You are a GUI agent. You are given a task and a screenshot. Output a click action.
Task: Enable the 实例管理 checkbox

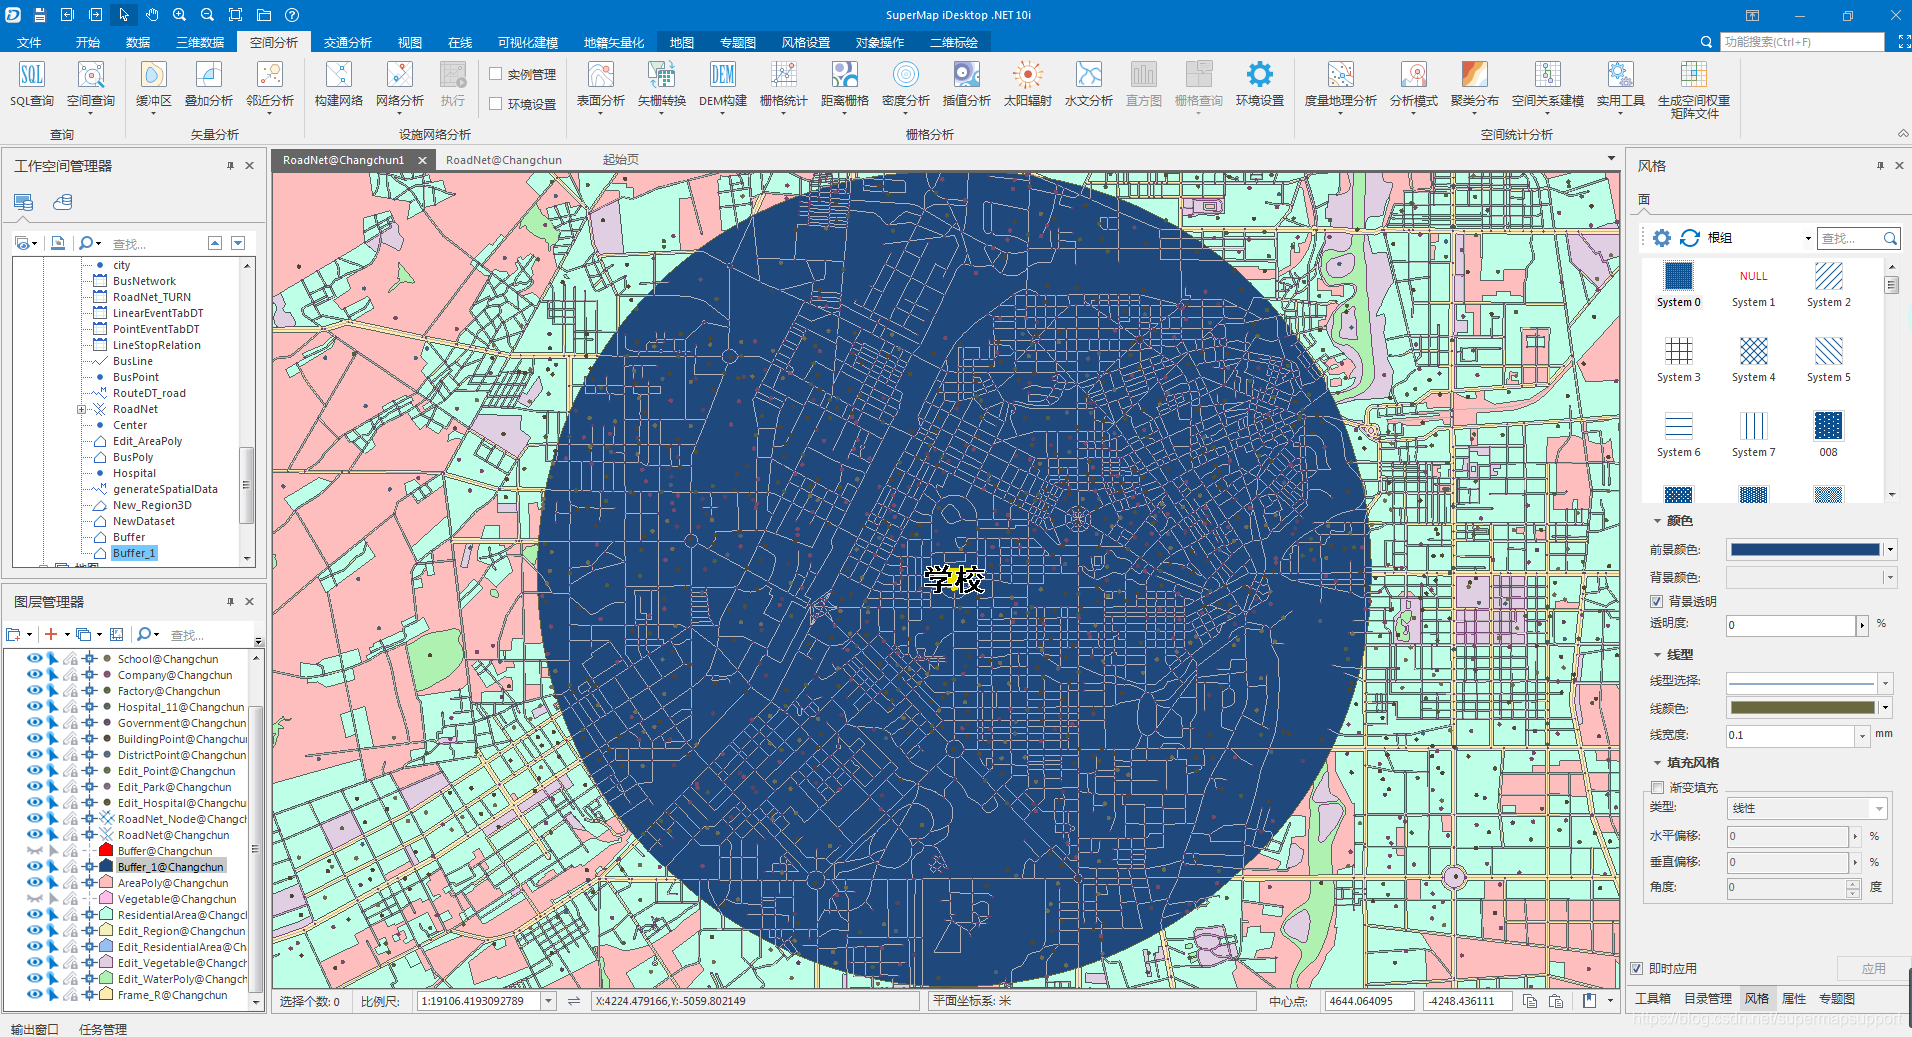tap(496, 74)
